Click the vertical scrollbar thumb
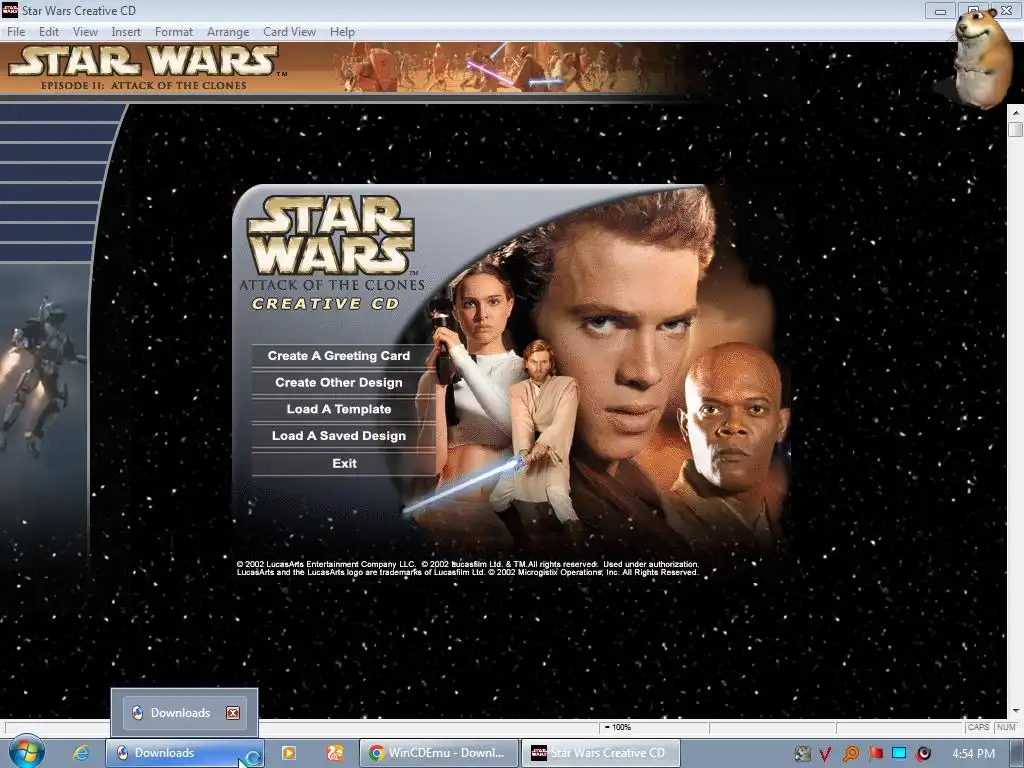Image resolution: width=1024 pixels, height=768 pixels. coord(1016,129)
